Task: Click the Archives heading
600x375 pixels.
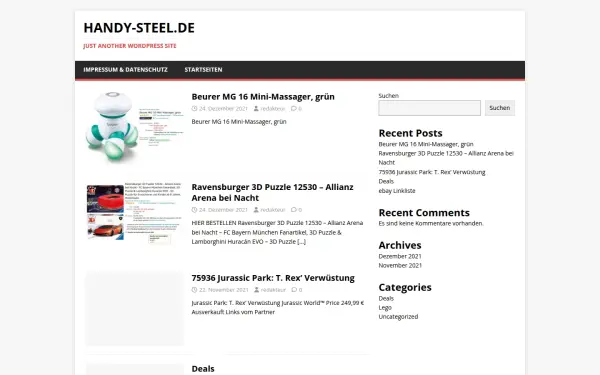Action: point(400,245)
